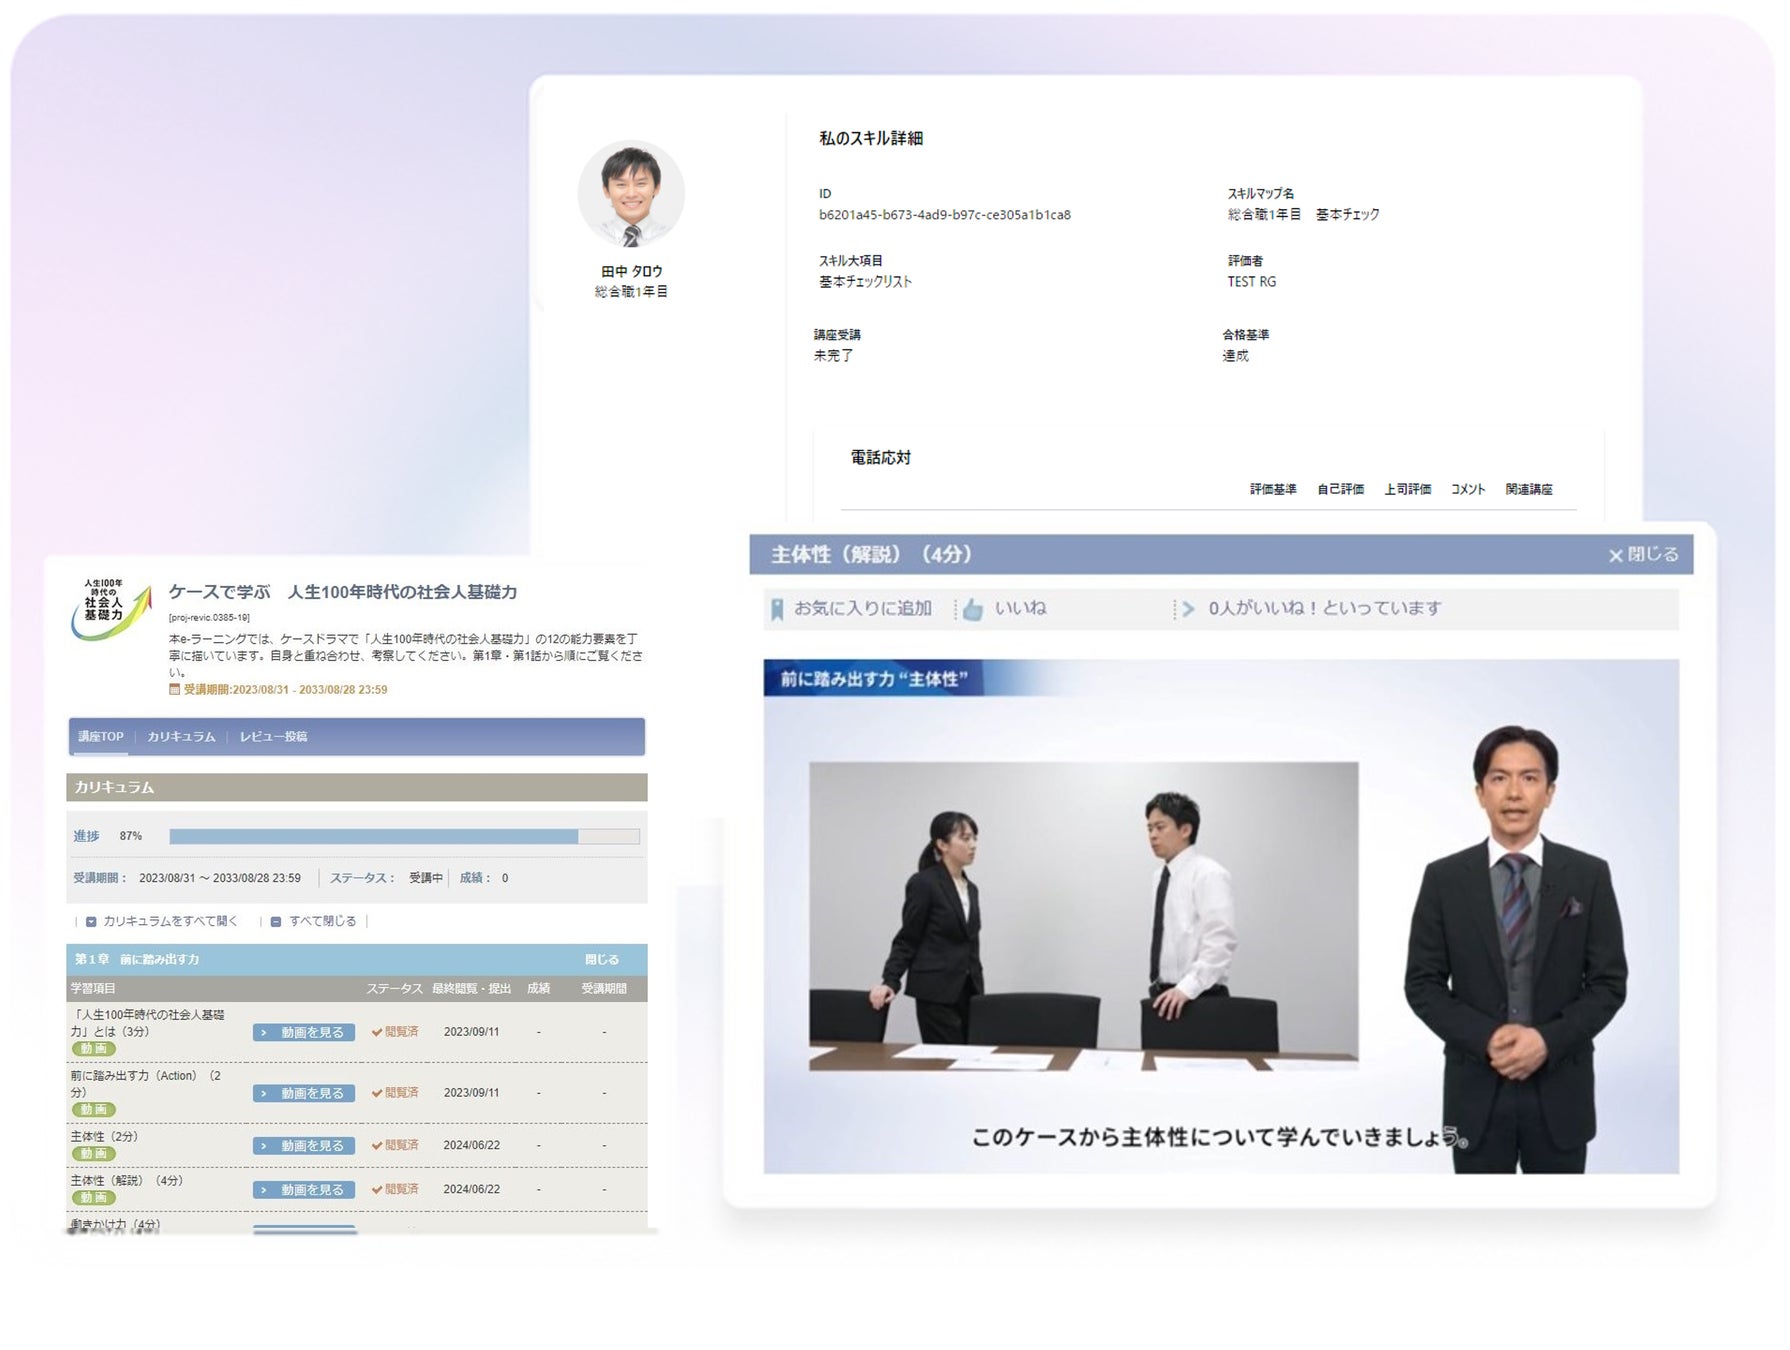The height and width of the screenshot is (1350, 1790).
Task: Click the 2024/06/22 date in the 主体性（2分） row
Action: click(x=472, y=1146)
